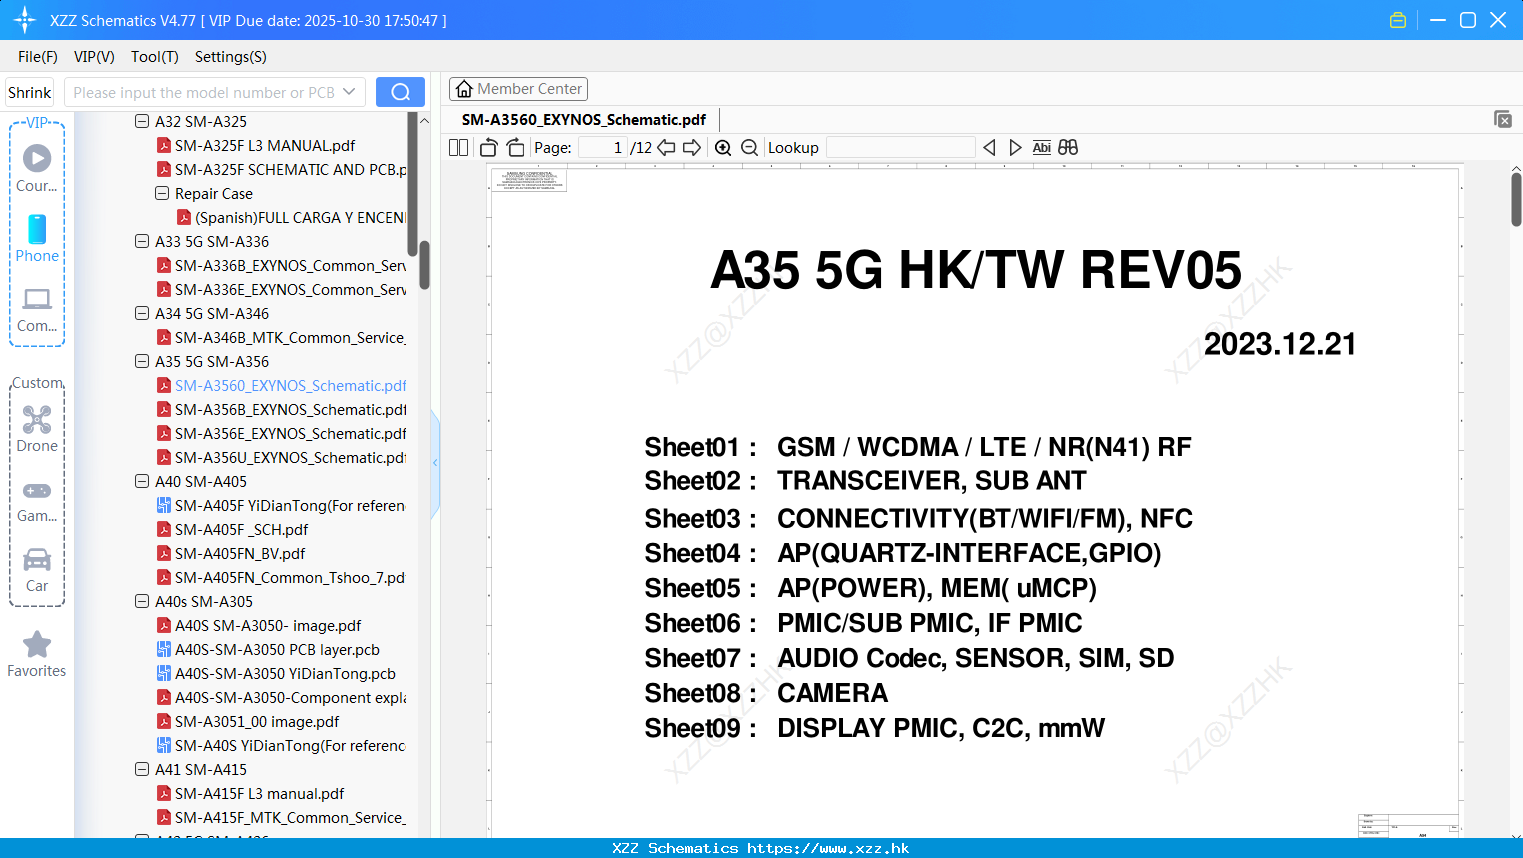Screen dimensions: 1523x858
Task: Open the VIP(V) menu
Action: (94, 57)
